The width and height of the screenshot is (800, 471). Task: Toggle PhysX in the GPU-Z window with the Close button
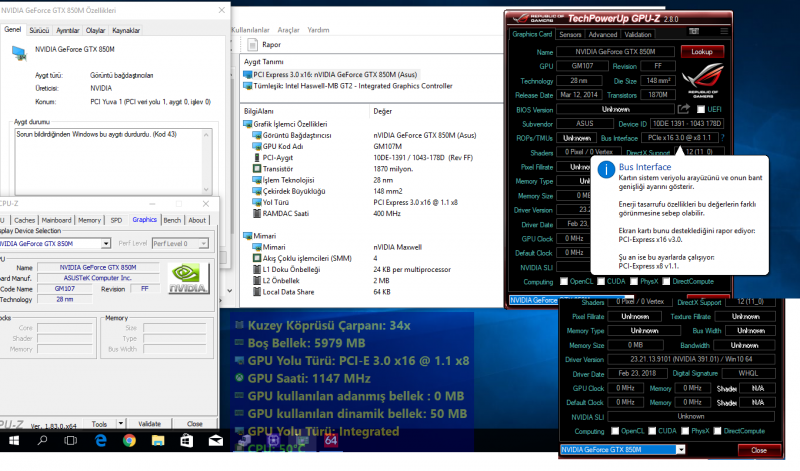(685, 431)
